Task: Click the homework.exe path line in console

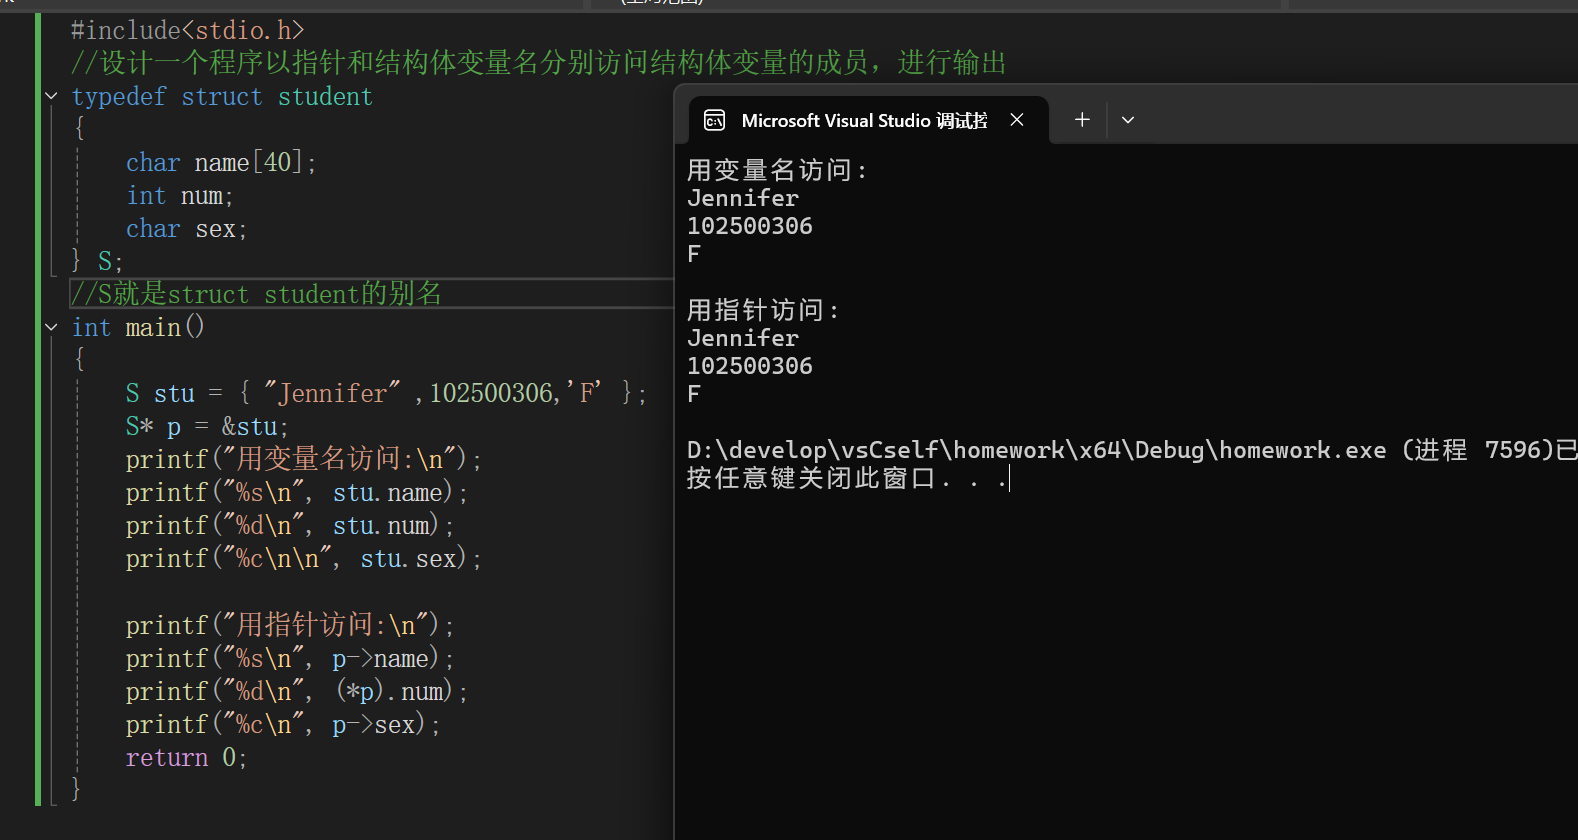Action: tap(1132, 450)
